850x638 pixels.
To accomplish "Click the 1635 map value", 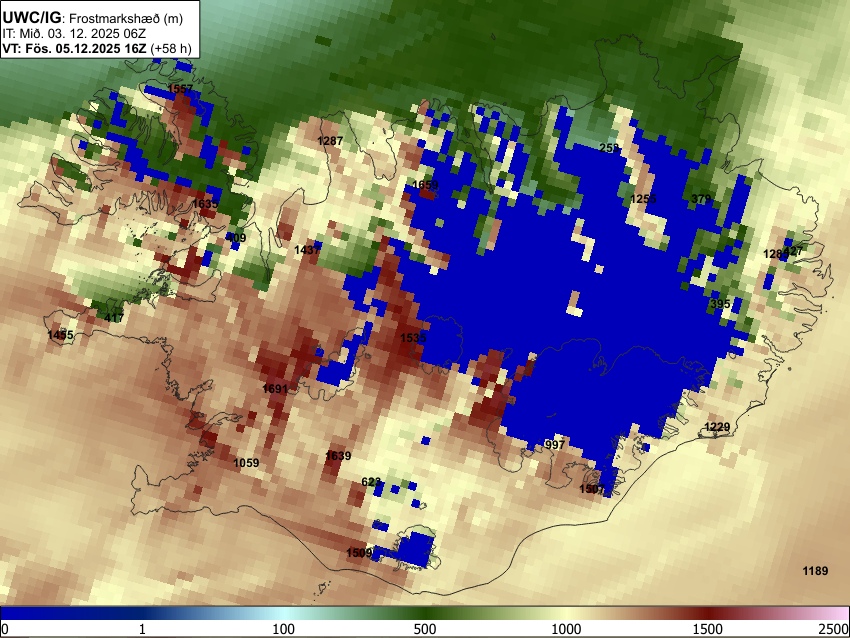I will [205, 204].
